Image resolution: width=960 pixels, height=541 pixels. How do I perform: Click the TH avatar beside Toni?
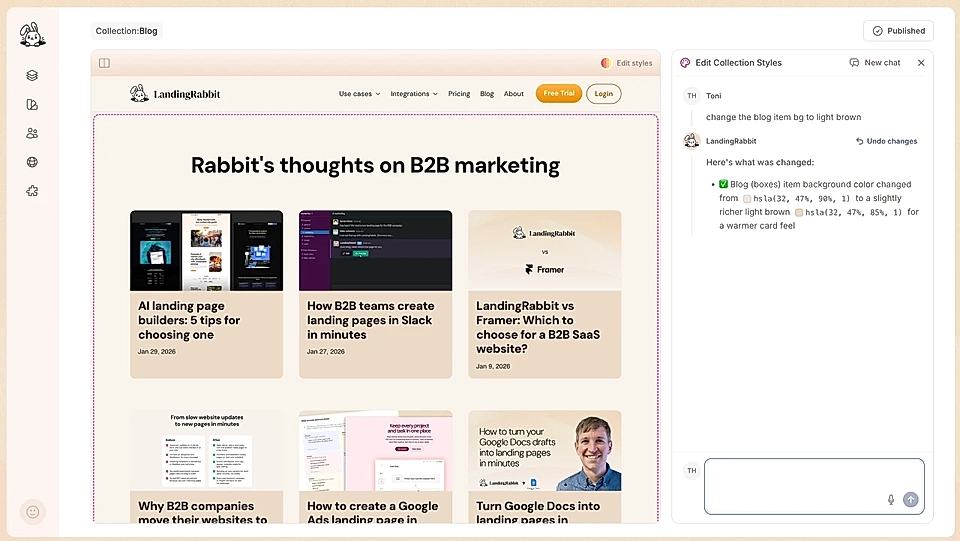coord(691,95)
